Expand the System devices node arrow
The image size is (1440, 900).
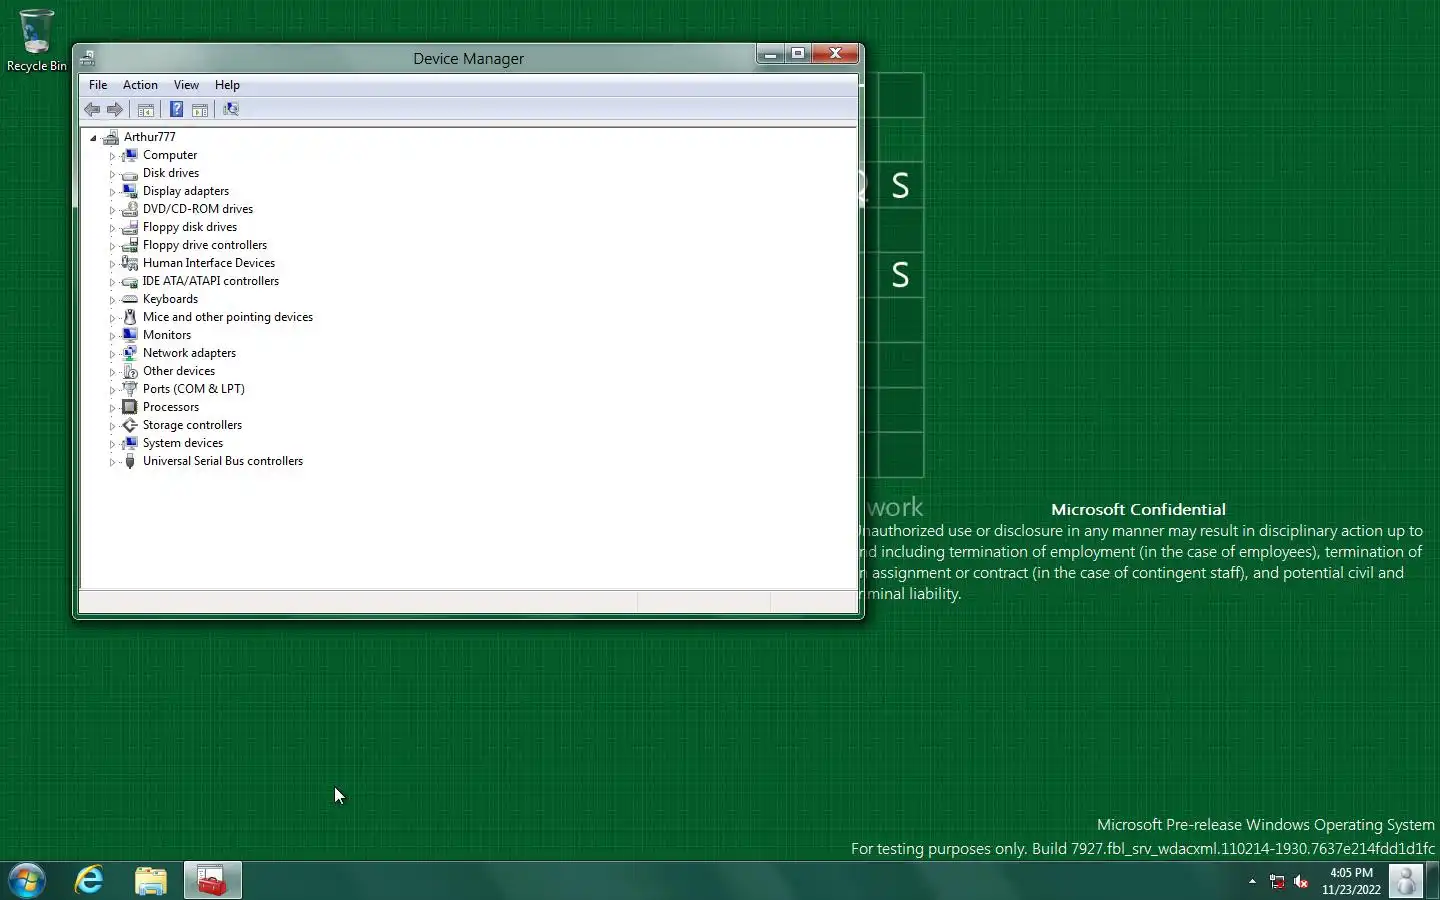pos(112,444)
